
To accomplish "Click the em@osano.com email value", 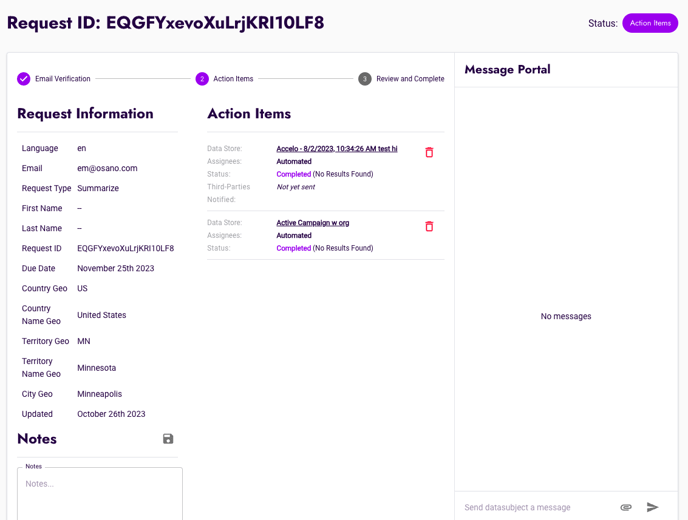I will pos(107,168).
